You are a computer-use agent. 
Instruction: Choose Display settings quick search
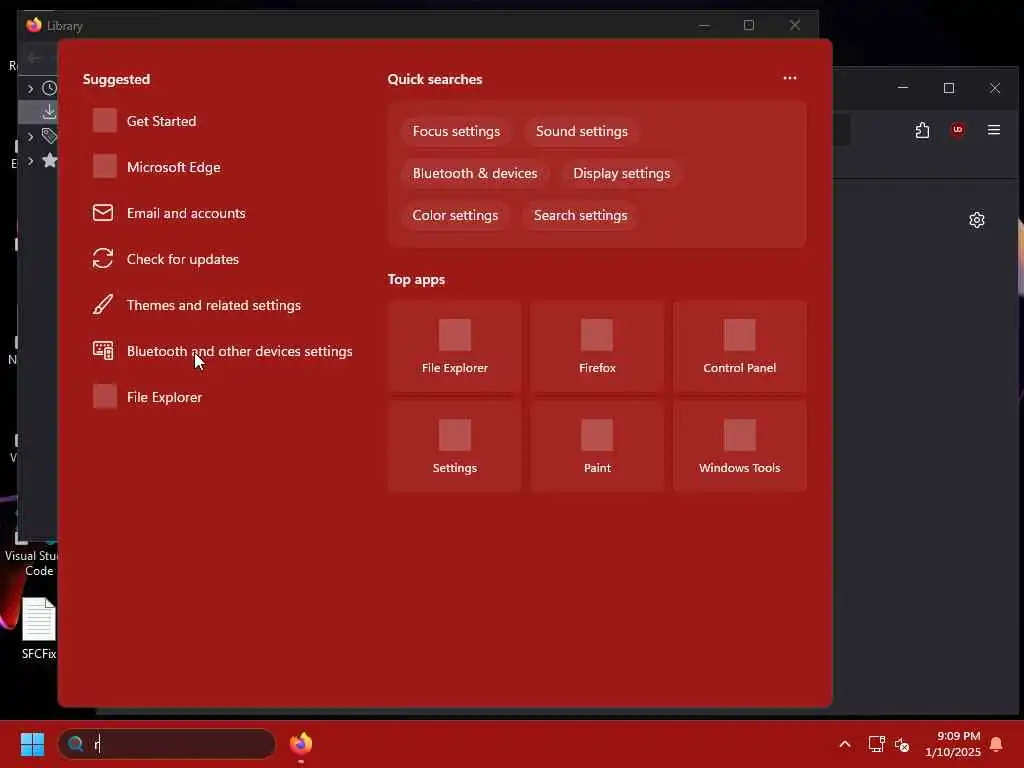(x=621, y=173)
